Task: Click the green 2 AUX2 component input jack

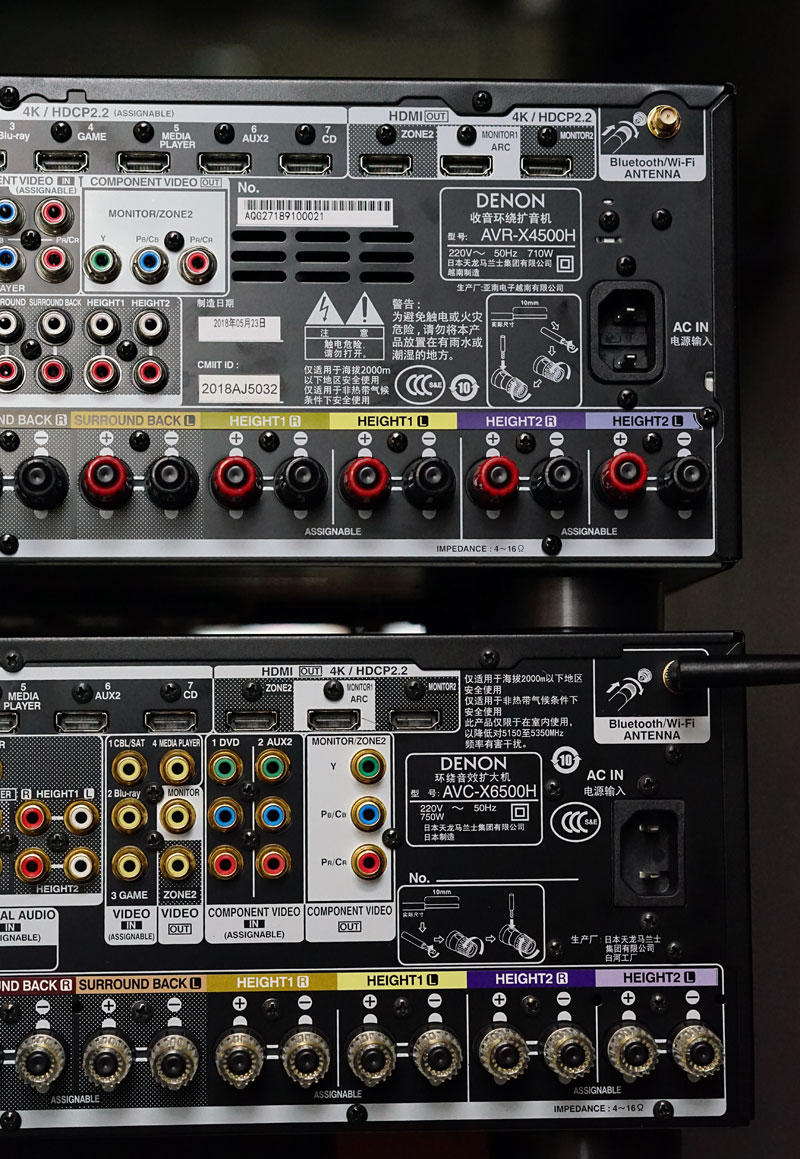Action: [273, 767]
